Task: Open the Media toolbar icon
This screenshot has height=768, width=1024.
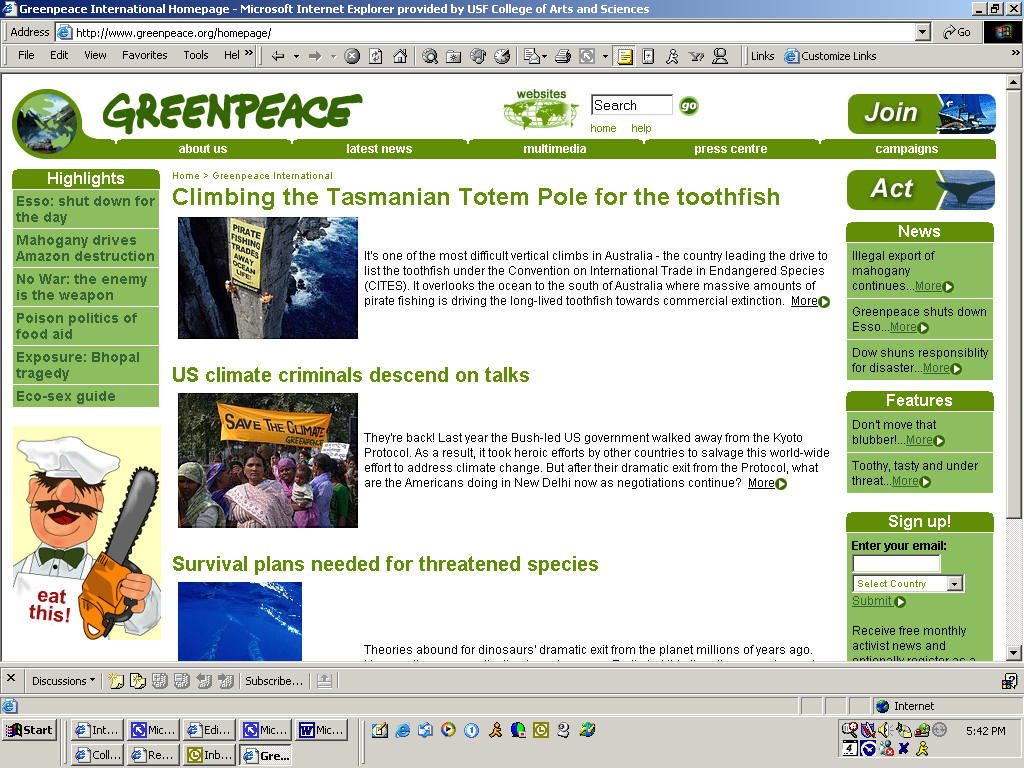Action: point(478,56)
